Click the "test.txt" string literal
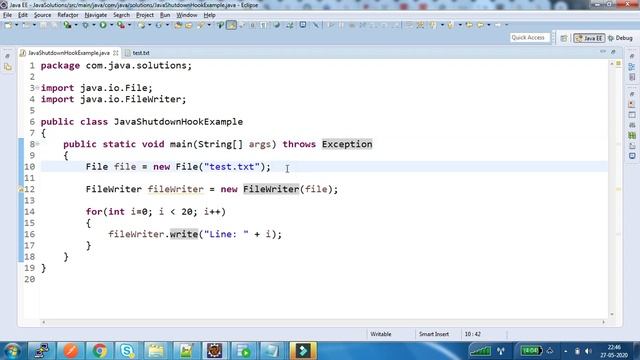This screenshot has width=640, height=360. (231, 167)
